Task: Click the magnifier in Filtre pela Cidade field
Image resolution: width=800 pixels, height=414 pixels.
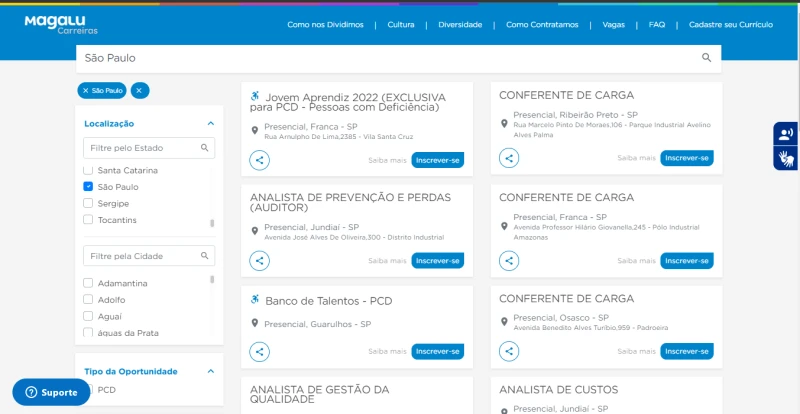Action: pyautogui.click(x=205, y=256)
